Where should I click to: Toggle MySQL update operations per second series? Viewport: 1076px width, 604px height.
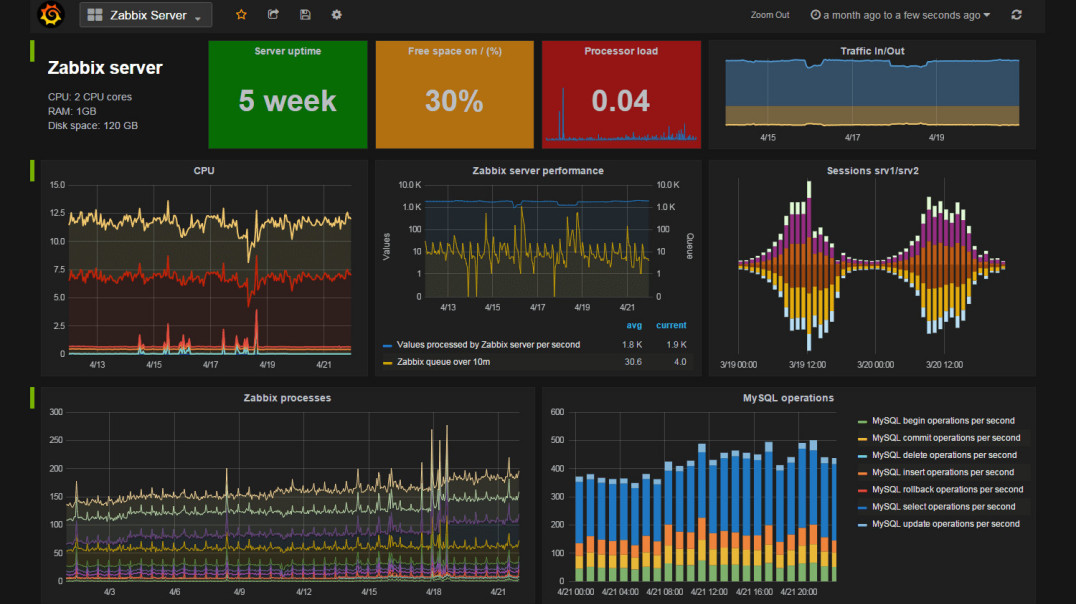[946, 524]
